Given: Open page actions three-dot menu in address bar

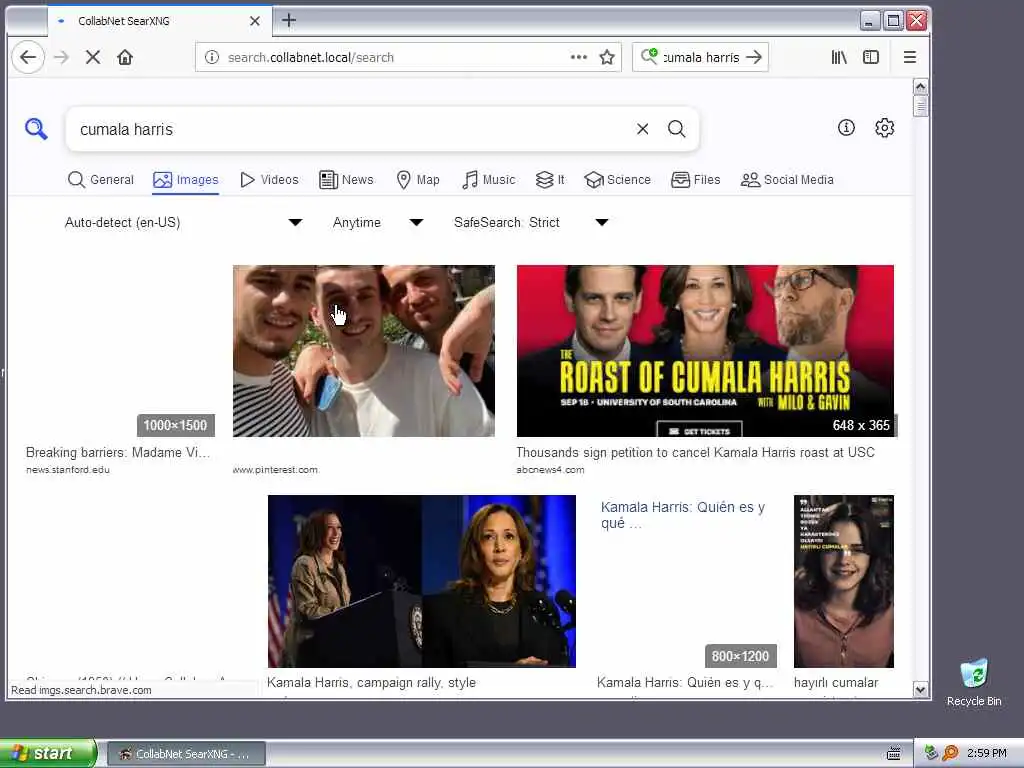Looking at the screenshot, I should click(579, 57).
